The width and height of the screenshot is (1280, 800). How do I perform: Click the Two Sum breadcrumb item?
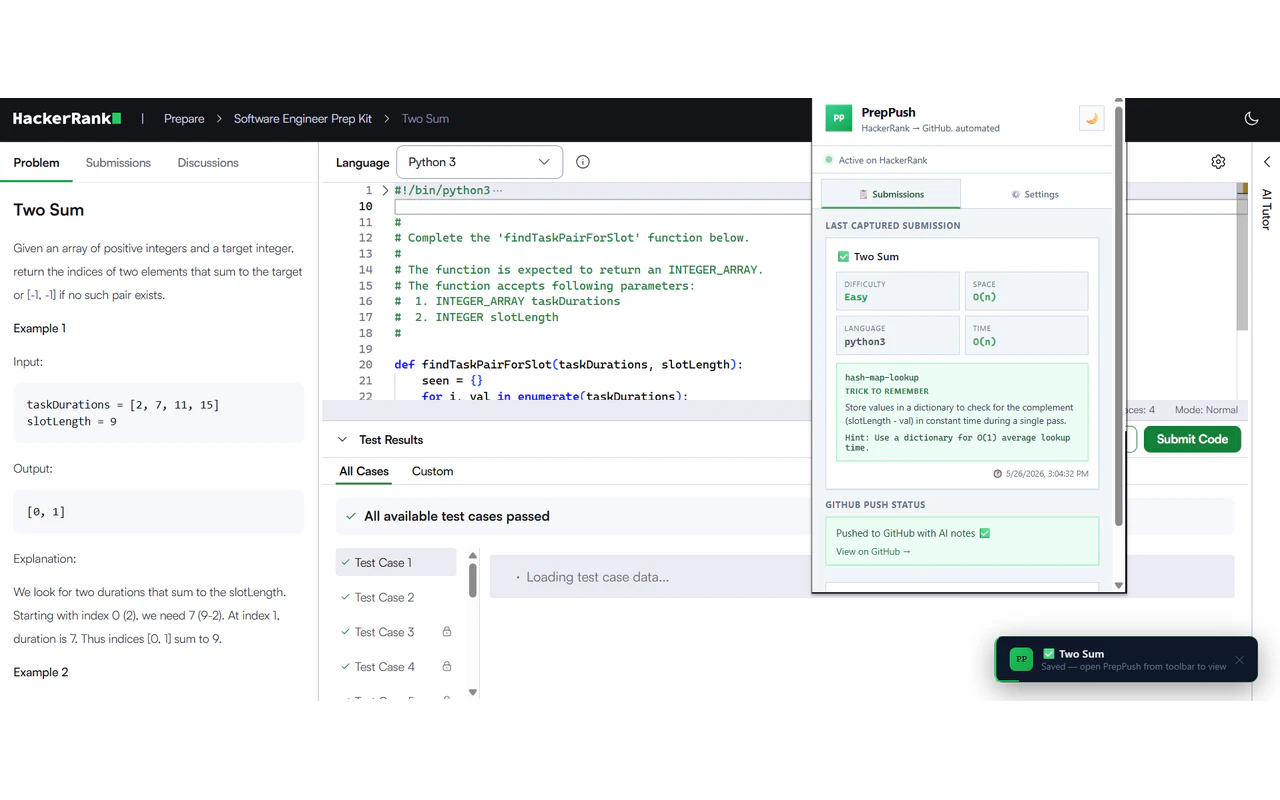pyautogui.click(x=425, y=119)
